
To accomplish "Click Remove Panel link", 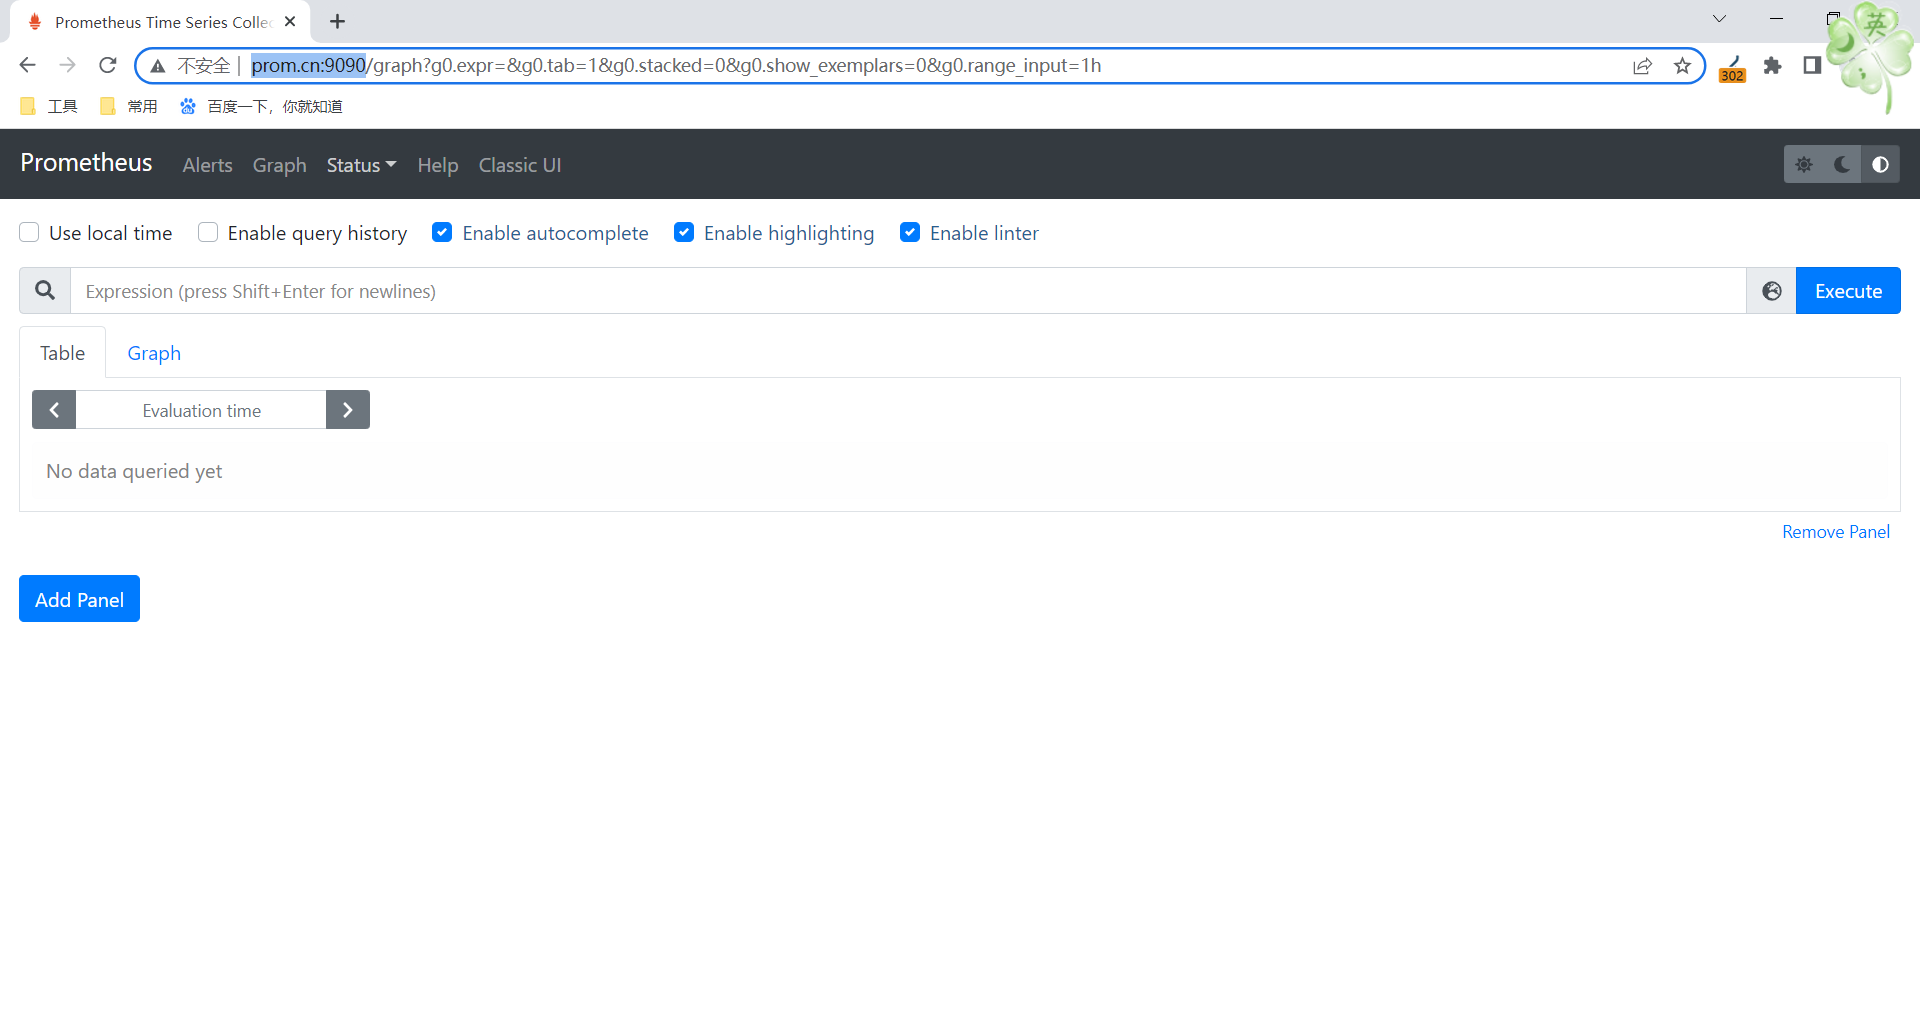I will (x=1836, y=532).
